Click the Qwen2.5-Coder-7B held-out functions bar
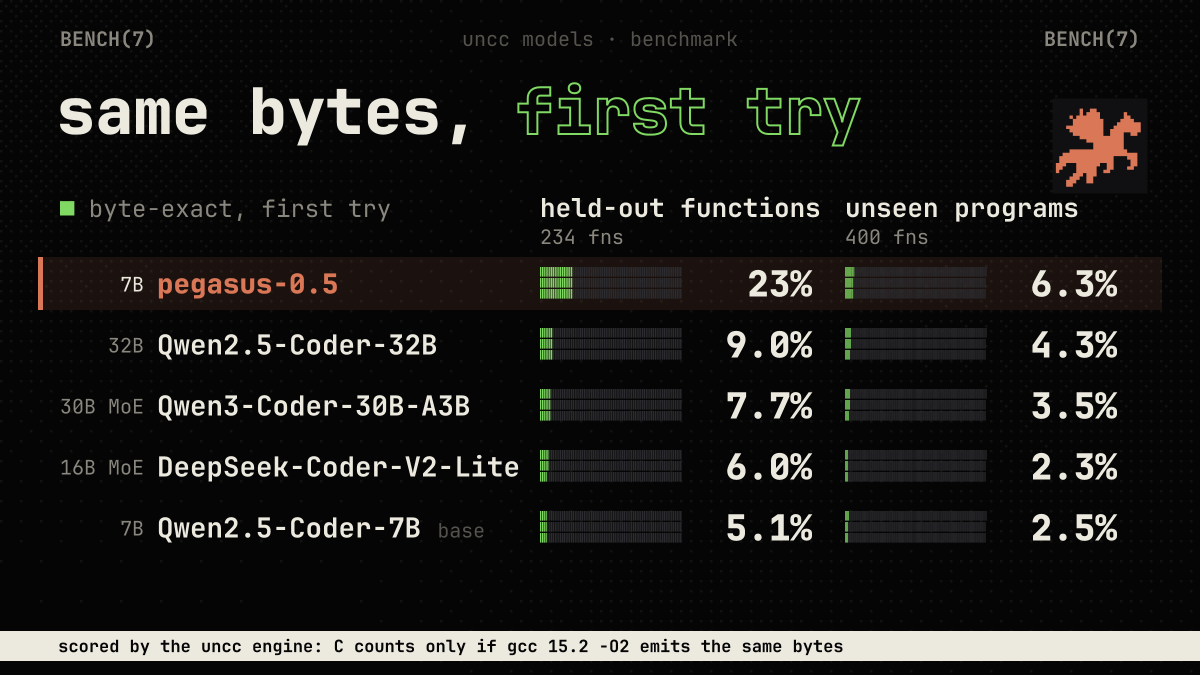Screen dimensions: 1200x675 (x=611, y=527)
